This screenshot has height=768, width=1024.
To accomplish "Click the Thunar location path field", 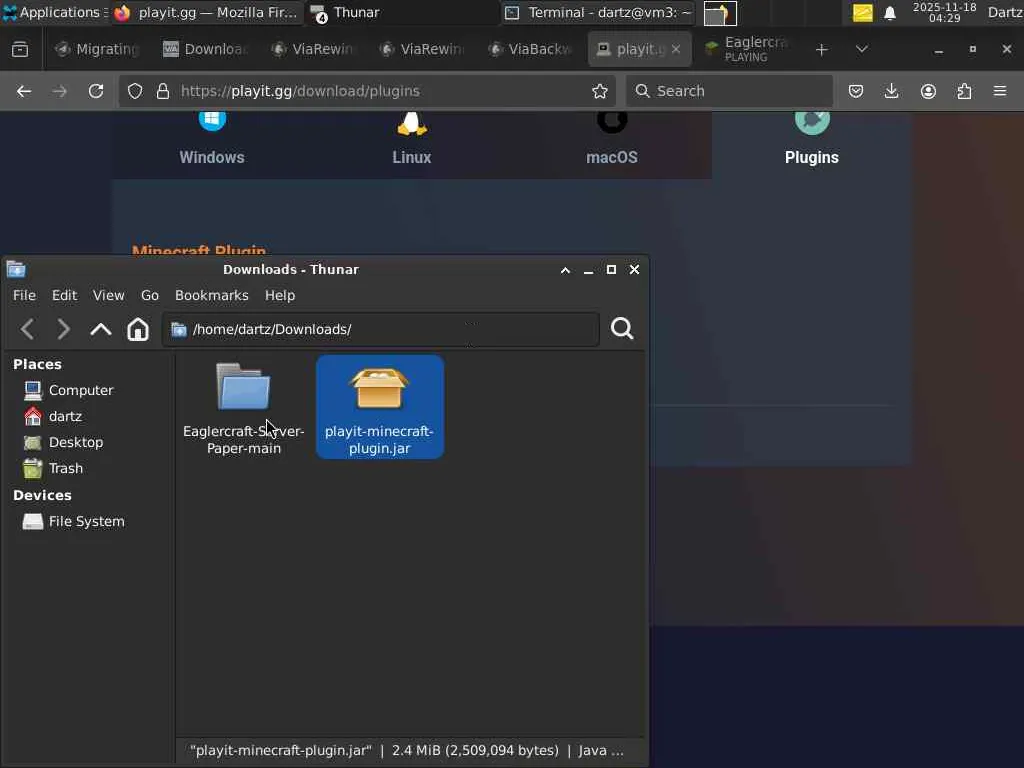I will click(x=381, y=329).
